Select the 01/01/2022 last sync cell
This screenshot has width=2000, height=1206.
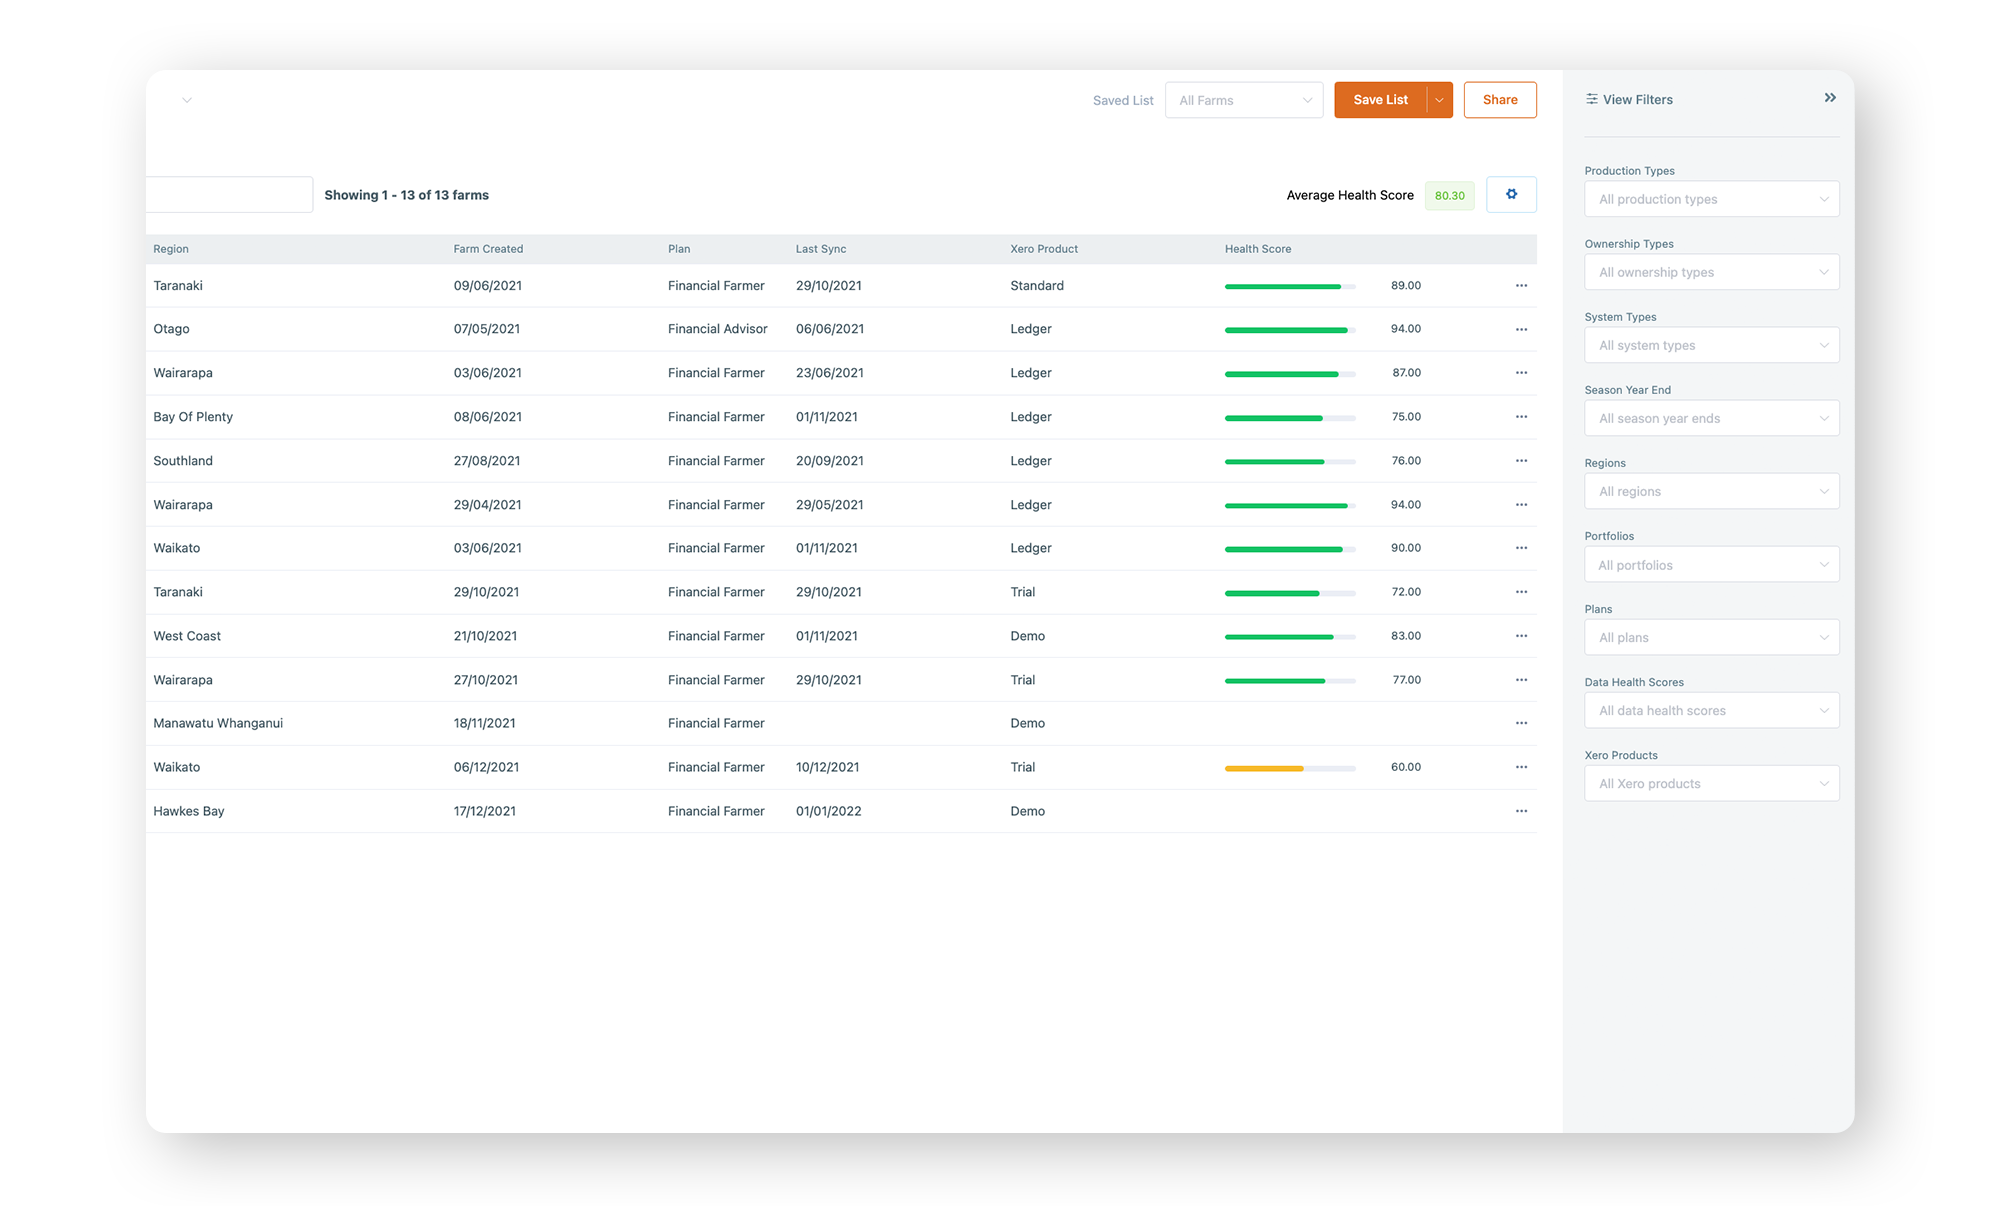(x=829, y=811)
